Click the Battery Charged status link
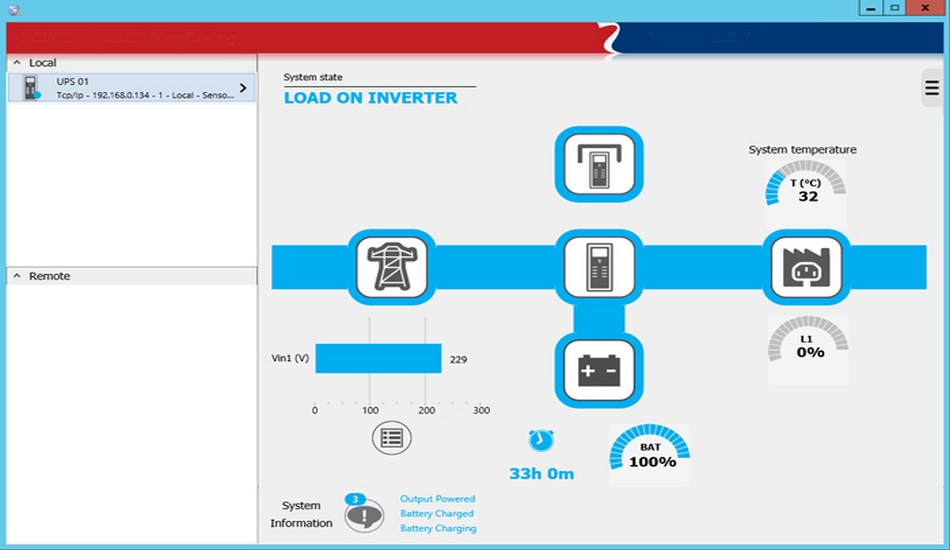Viewport: 950px width, 550px height. pyautogui.click(x=436, y=514)
